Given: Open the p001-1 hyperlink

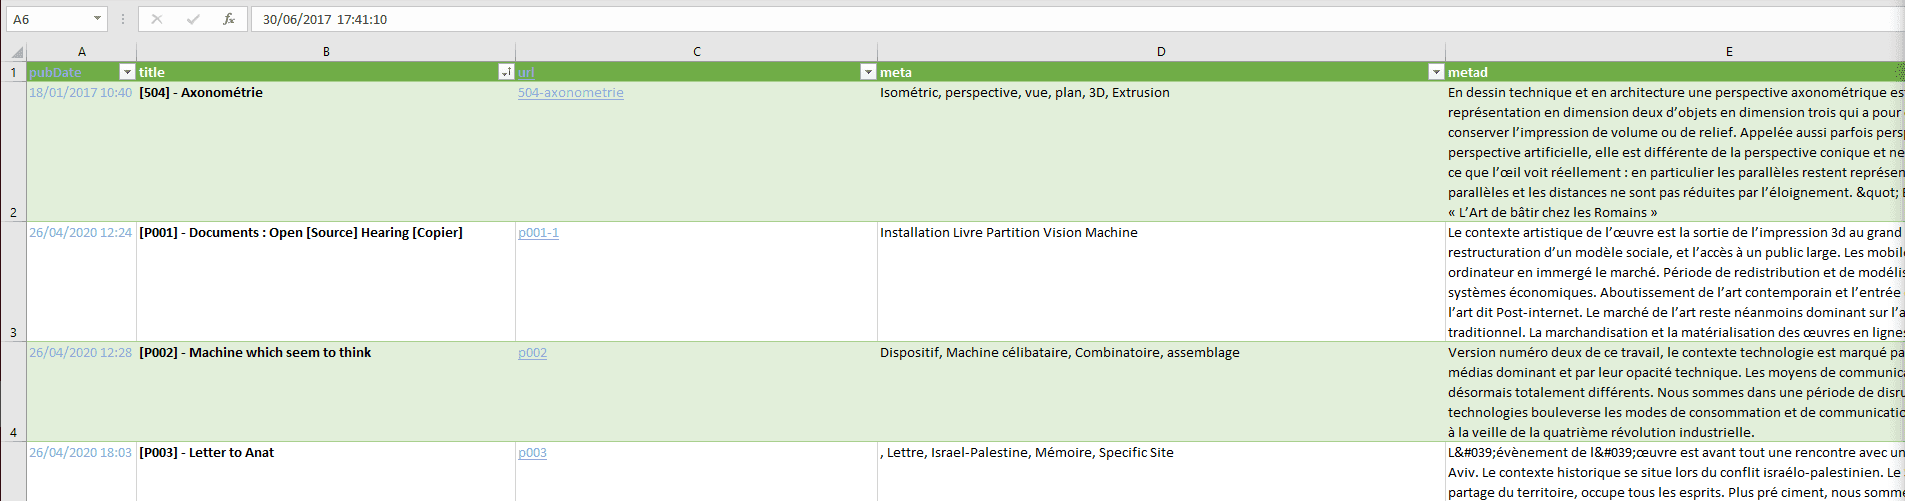Looking at the screenshot, I should 538,232.
